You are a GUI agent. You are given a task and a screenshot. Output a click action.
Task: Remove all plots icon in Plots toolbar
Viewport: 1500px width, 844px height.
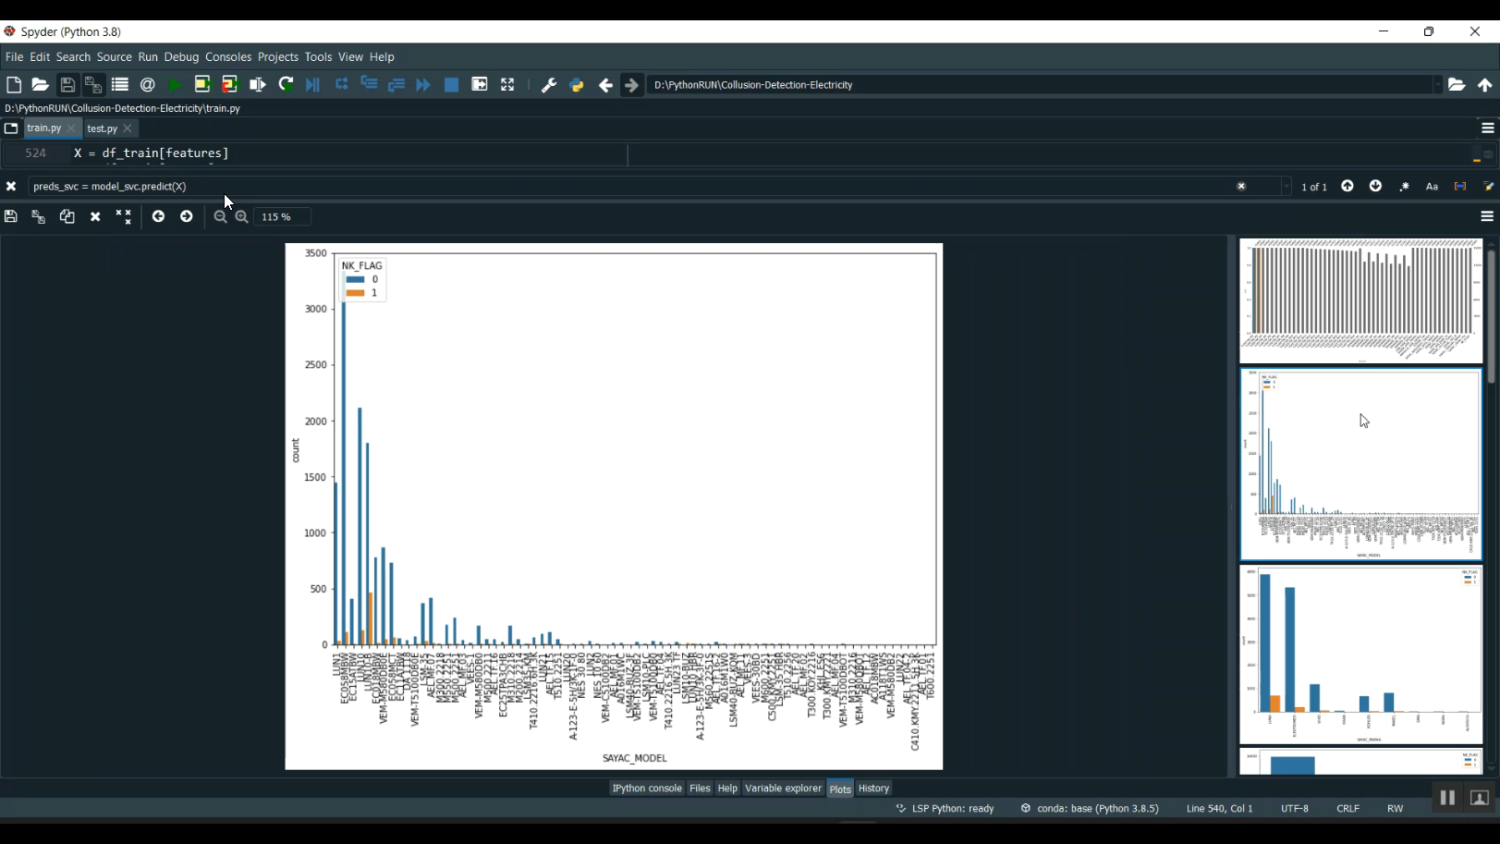(123, 217)
